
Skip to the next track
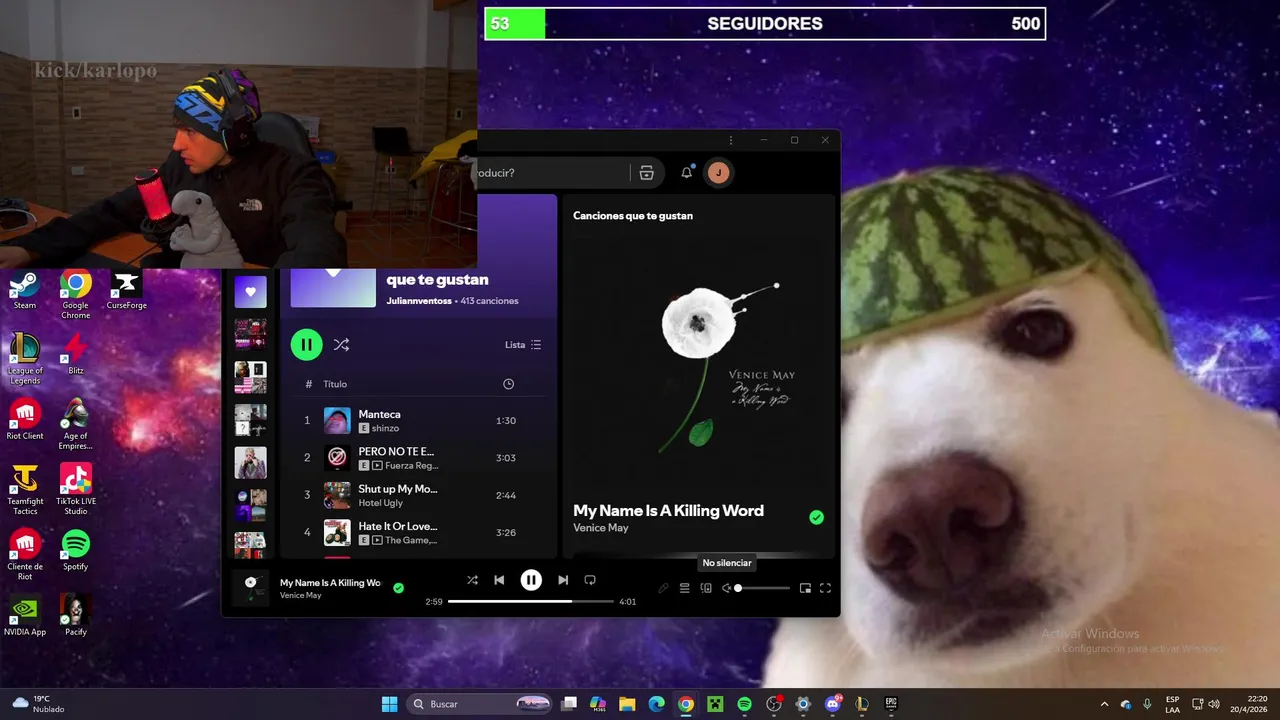pos(563,580)
